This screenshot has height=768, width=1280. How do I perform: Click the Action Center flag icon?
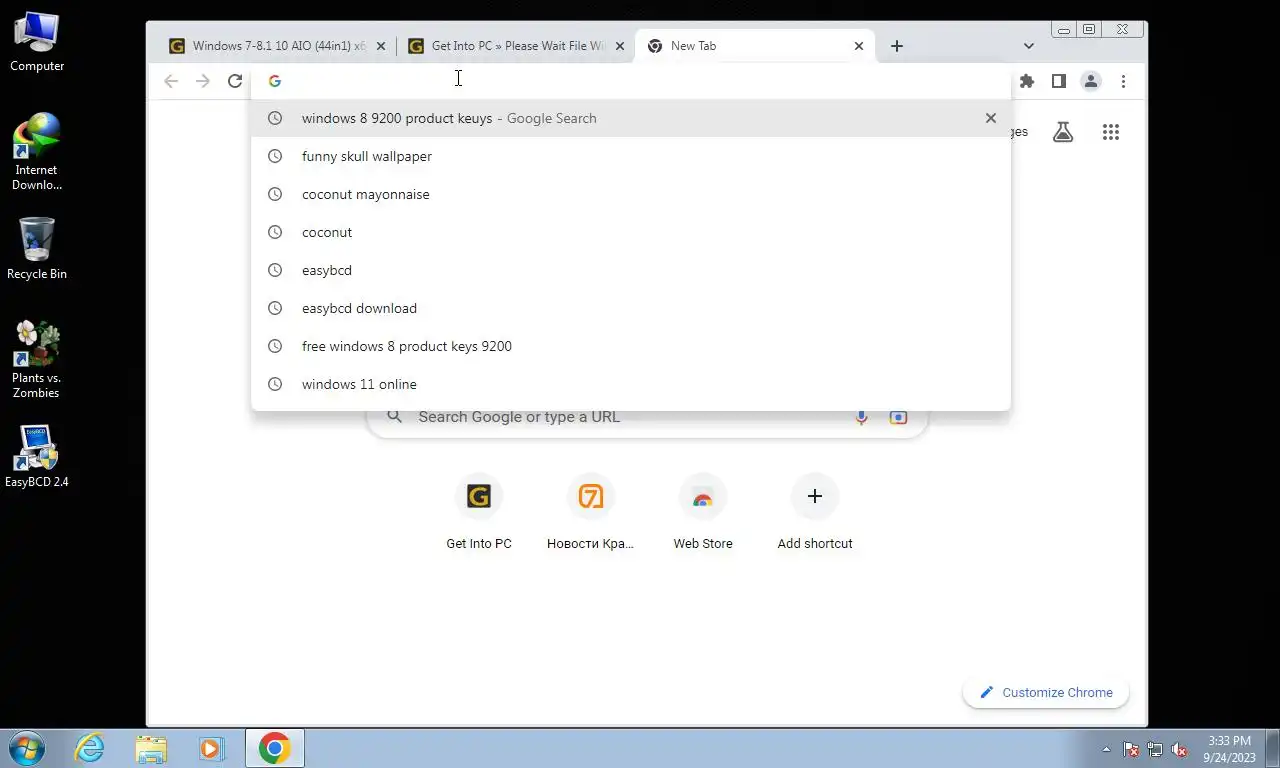[x=1131, y=748]
